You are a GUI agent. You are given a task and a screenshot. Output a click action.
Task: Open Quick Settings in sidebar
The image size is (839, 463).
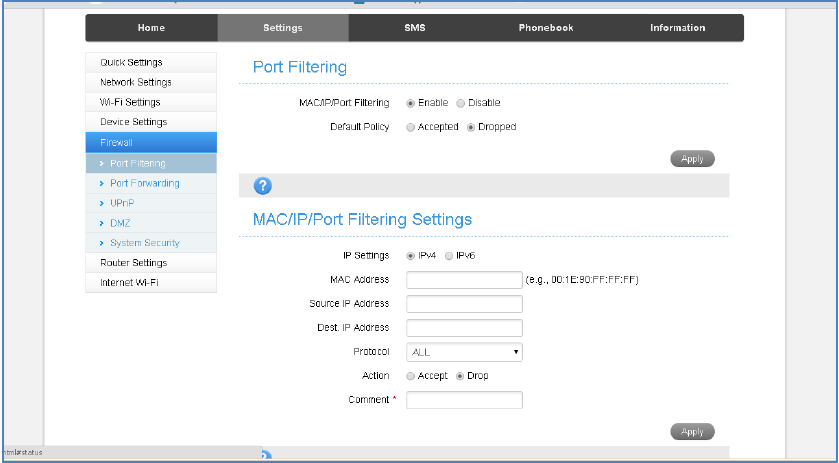coord(151,63)
